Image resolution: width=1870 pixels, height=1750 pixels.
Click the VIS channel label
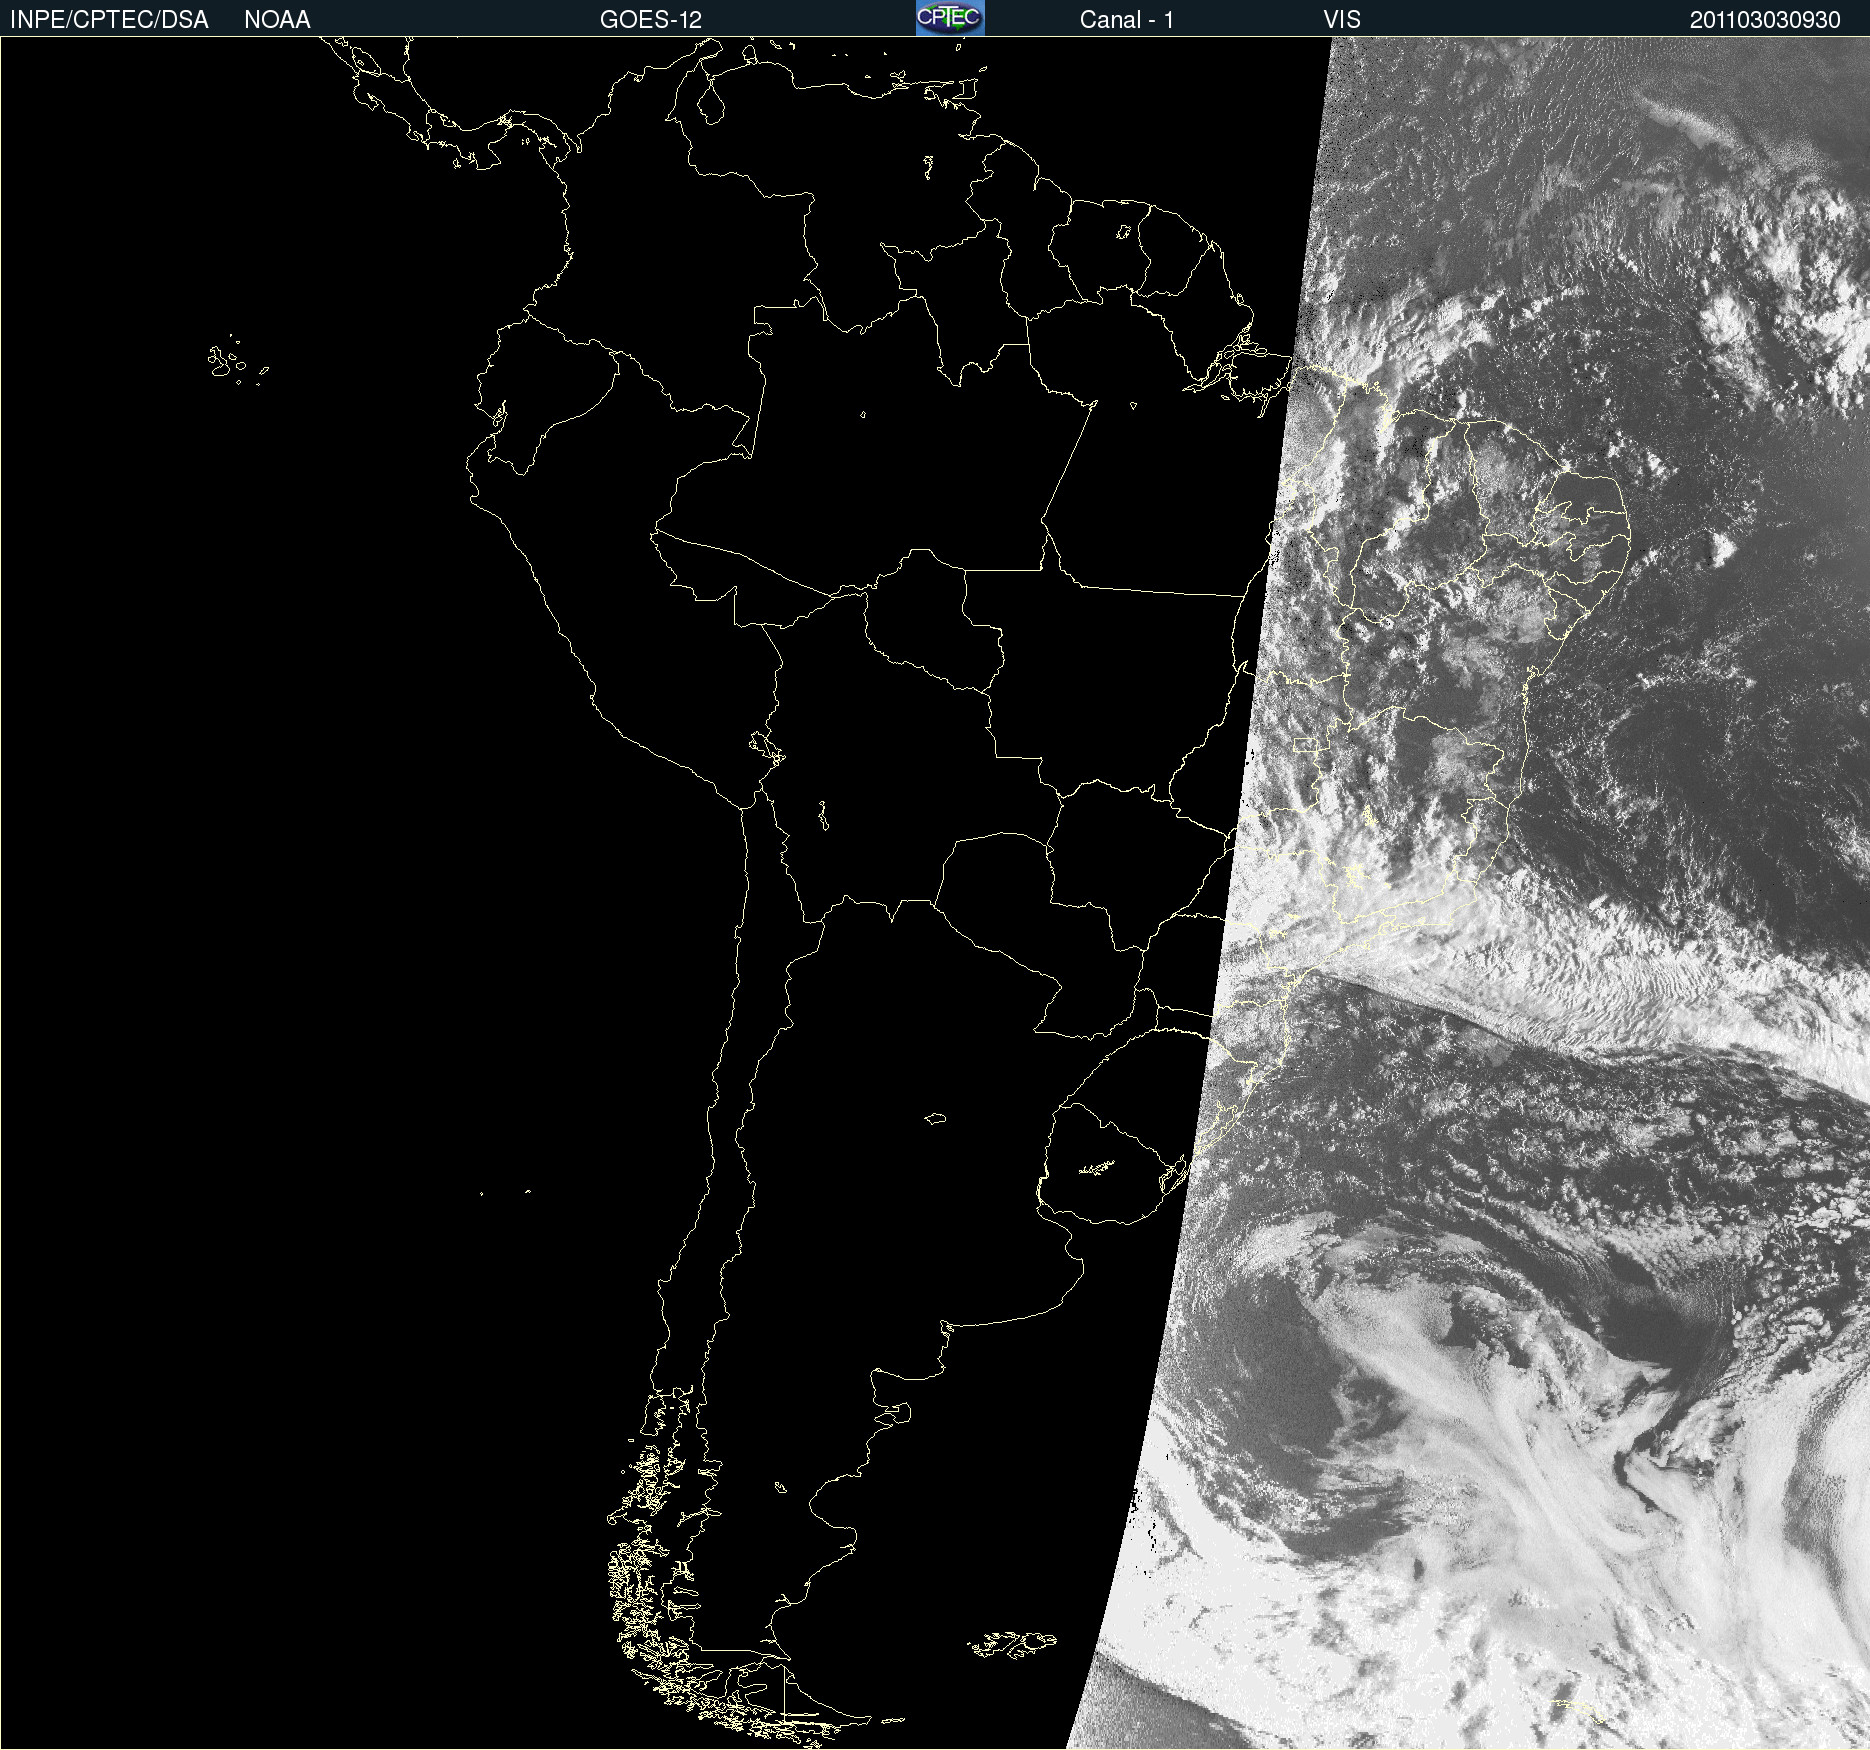pos(1342,20)
